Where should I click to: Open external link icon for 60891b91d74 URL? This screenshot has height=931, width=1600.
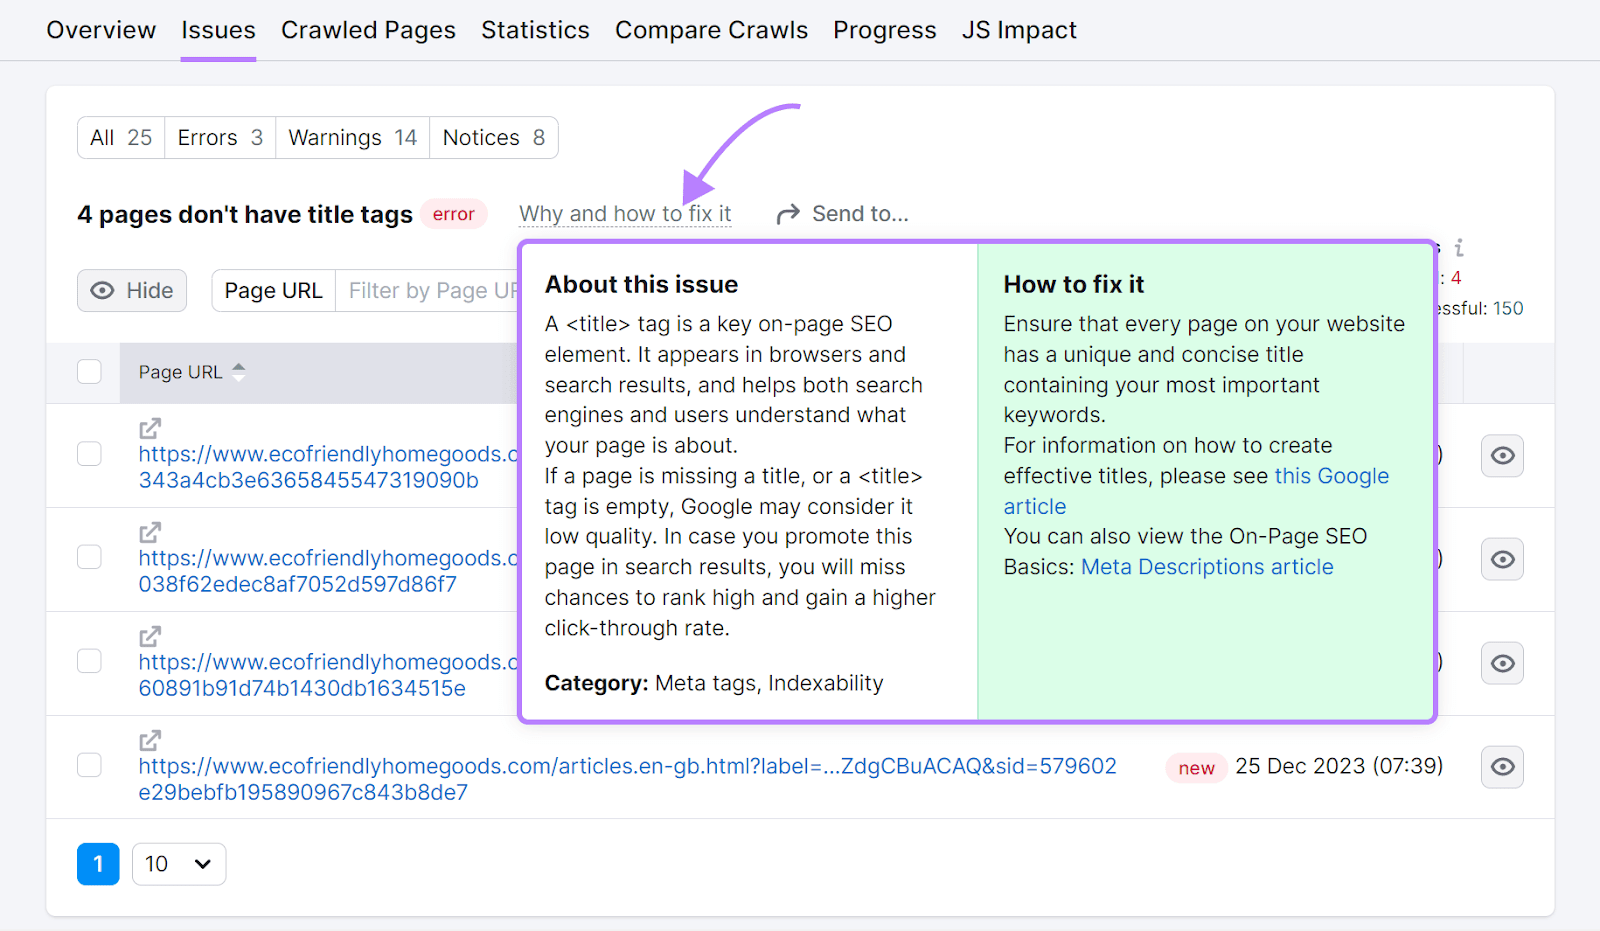[x=150, y=637]
